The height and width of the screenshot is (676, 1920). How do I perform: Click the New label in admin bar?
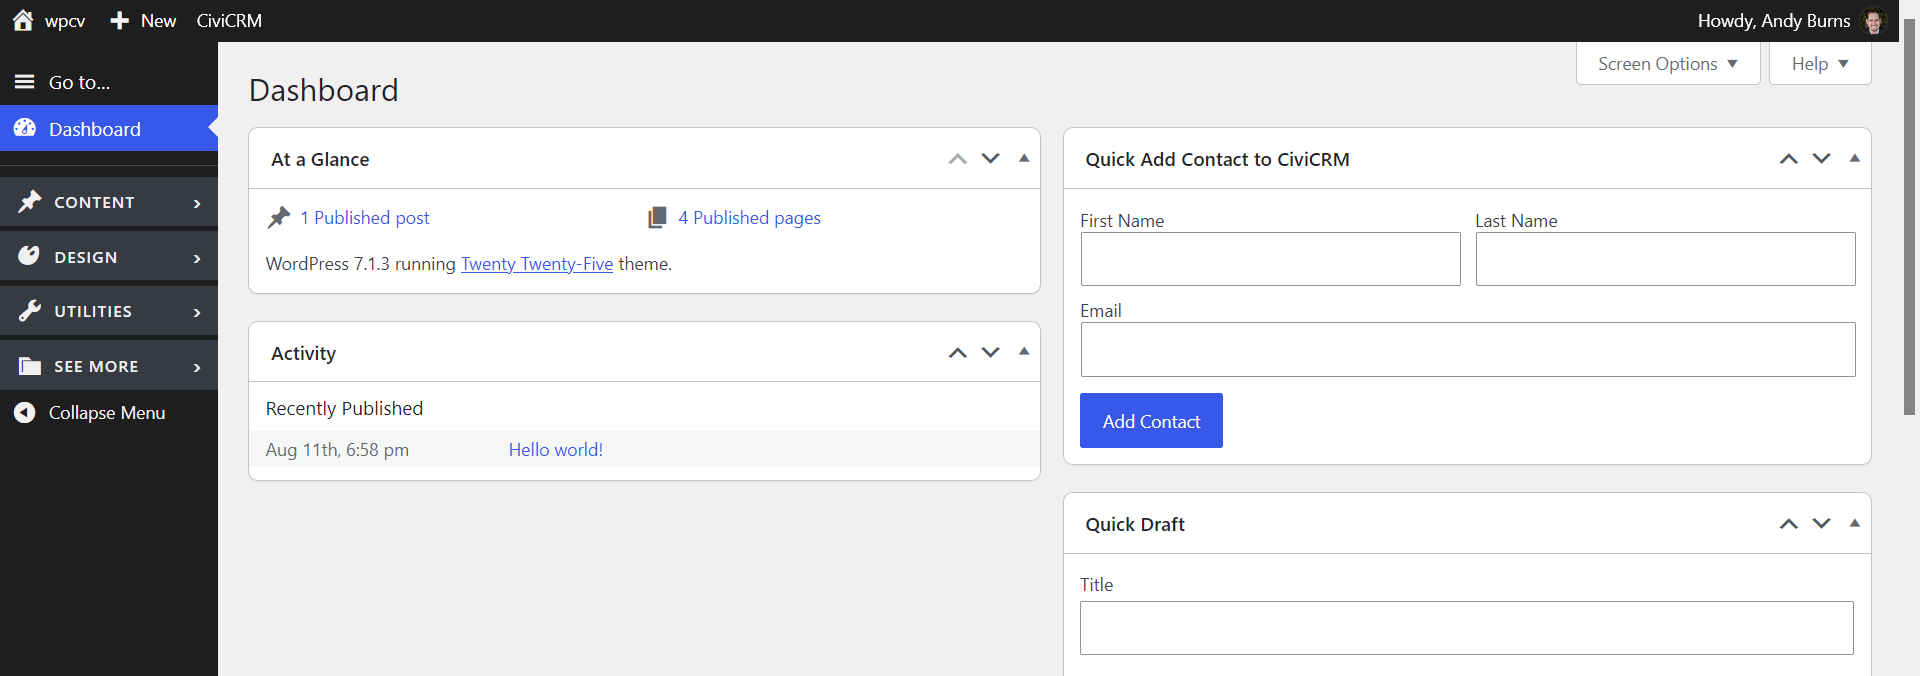(158, 20)
